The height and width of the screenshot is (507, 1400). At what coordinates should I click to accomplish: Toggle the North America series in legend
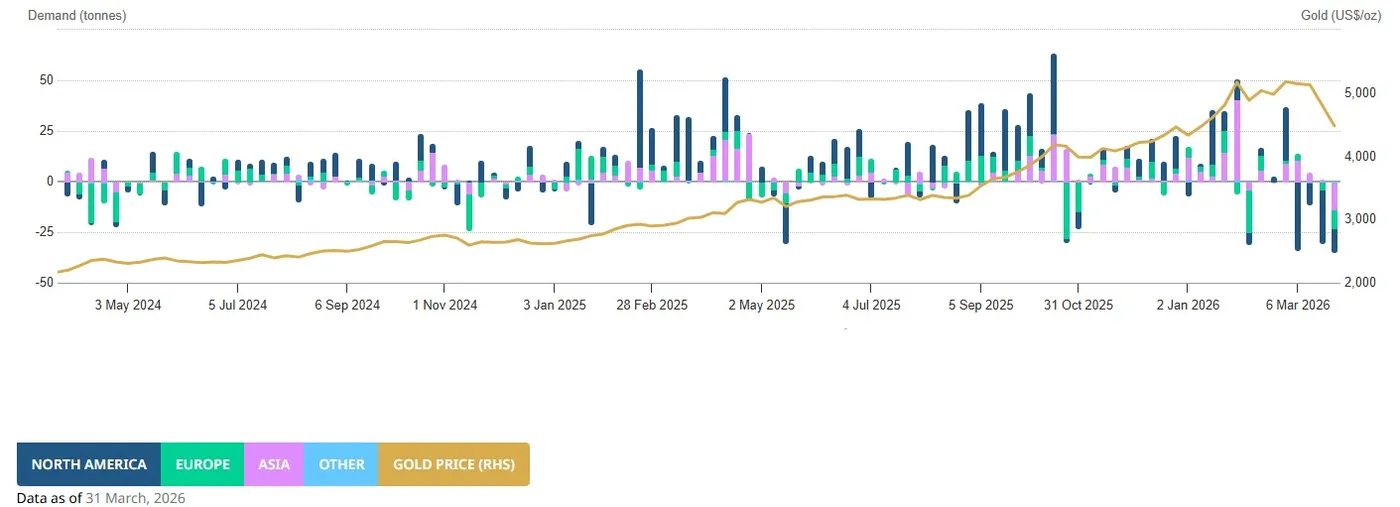(x=89, y=464)
